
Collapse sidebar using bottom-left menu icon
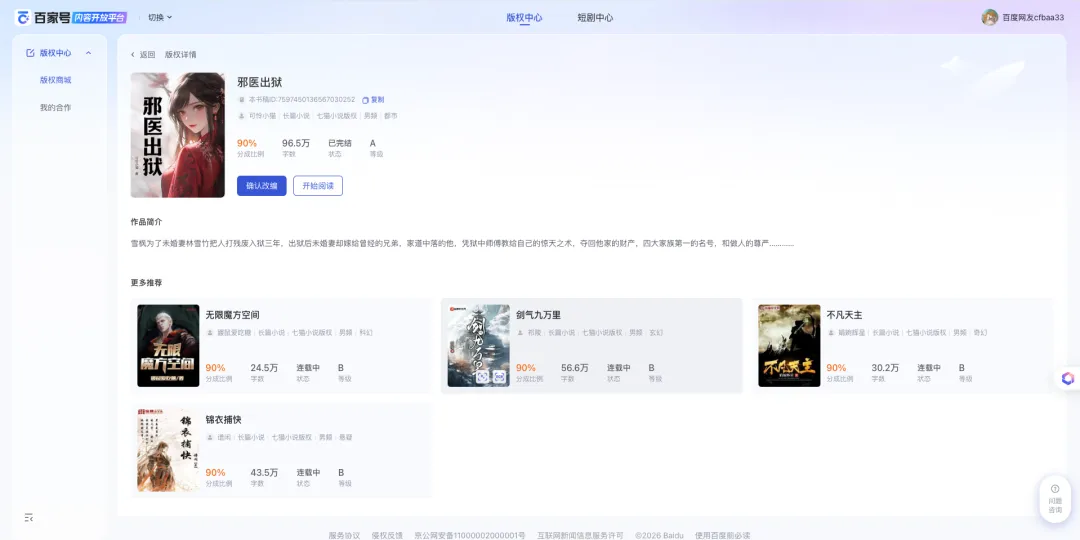(29, 517)
